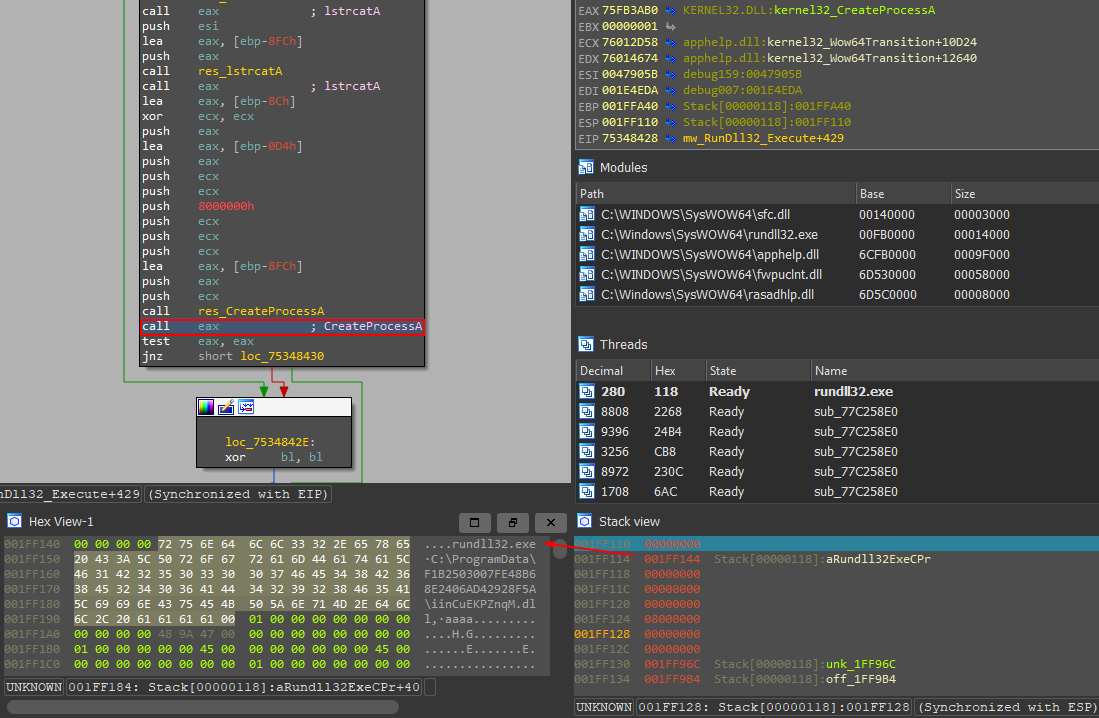Click the module icon beside sfc.dll

pos(587,215)
